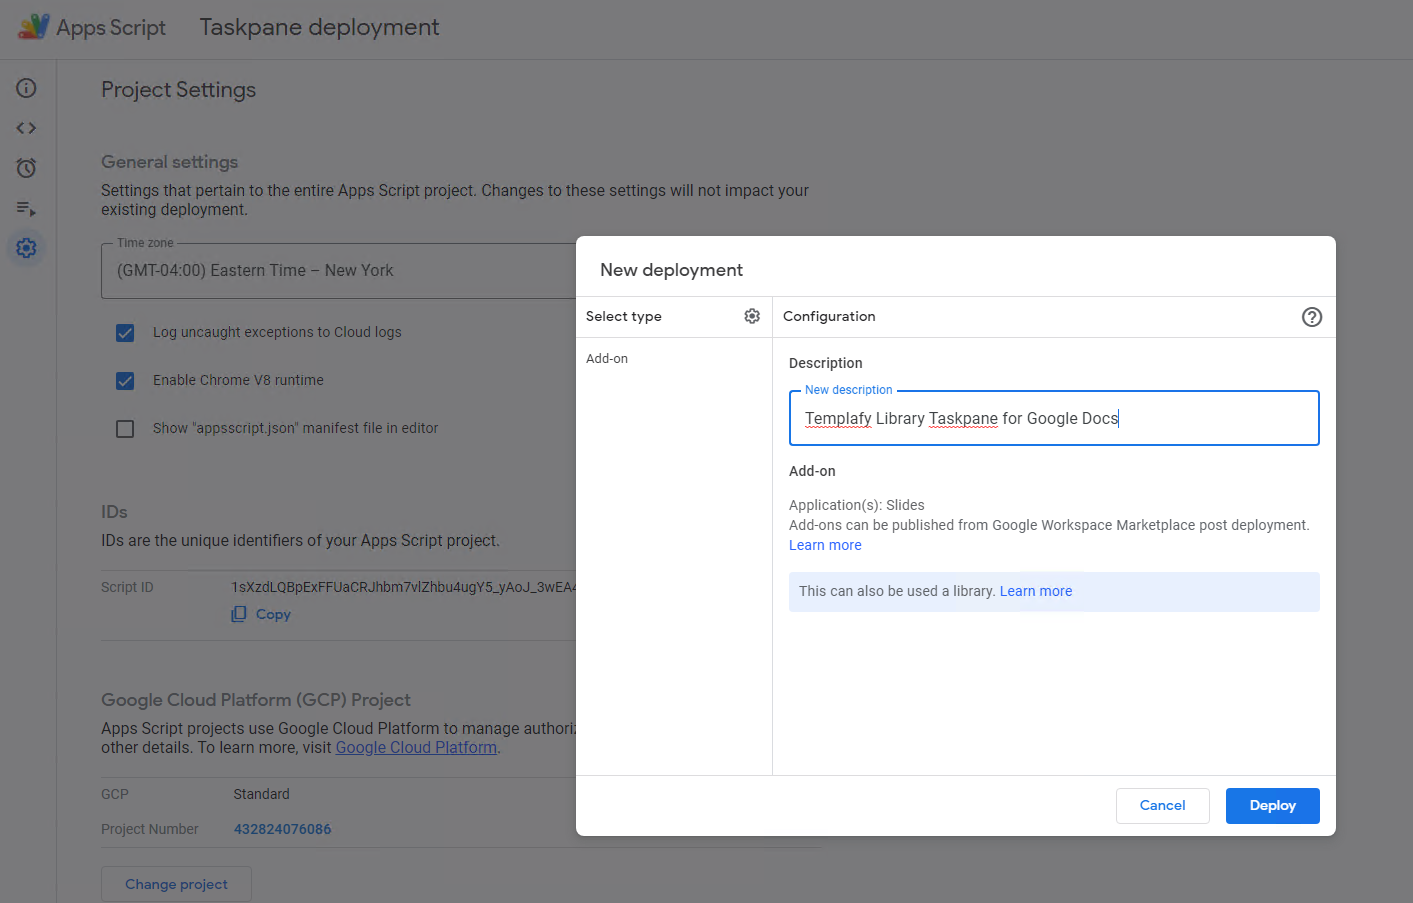Click the Taskpane deployment project title
This screenshot has height=903, width=1413.
tap(319, 27)
